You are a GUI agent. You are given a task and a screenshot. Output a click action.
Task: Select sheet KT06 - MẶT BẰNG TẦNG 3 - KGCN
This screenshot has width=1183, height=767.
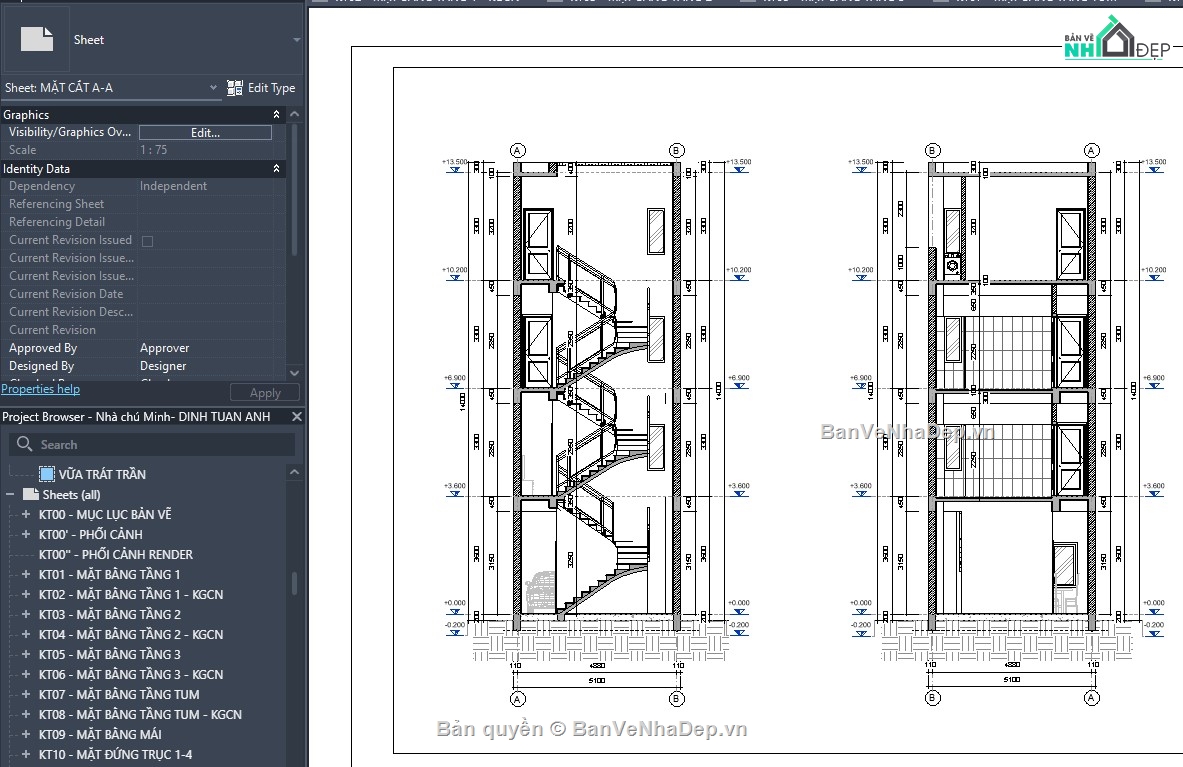(x=131, y=674)
